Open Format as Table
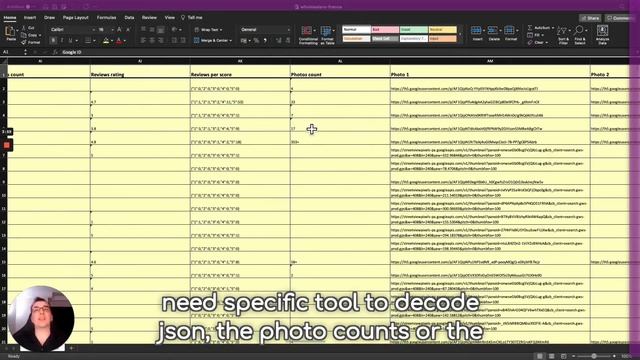 pos(327,35)
